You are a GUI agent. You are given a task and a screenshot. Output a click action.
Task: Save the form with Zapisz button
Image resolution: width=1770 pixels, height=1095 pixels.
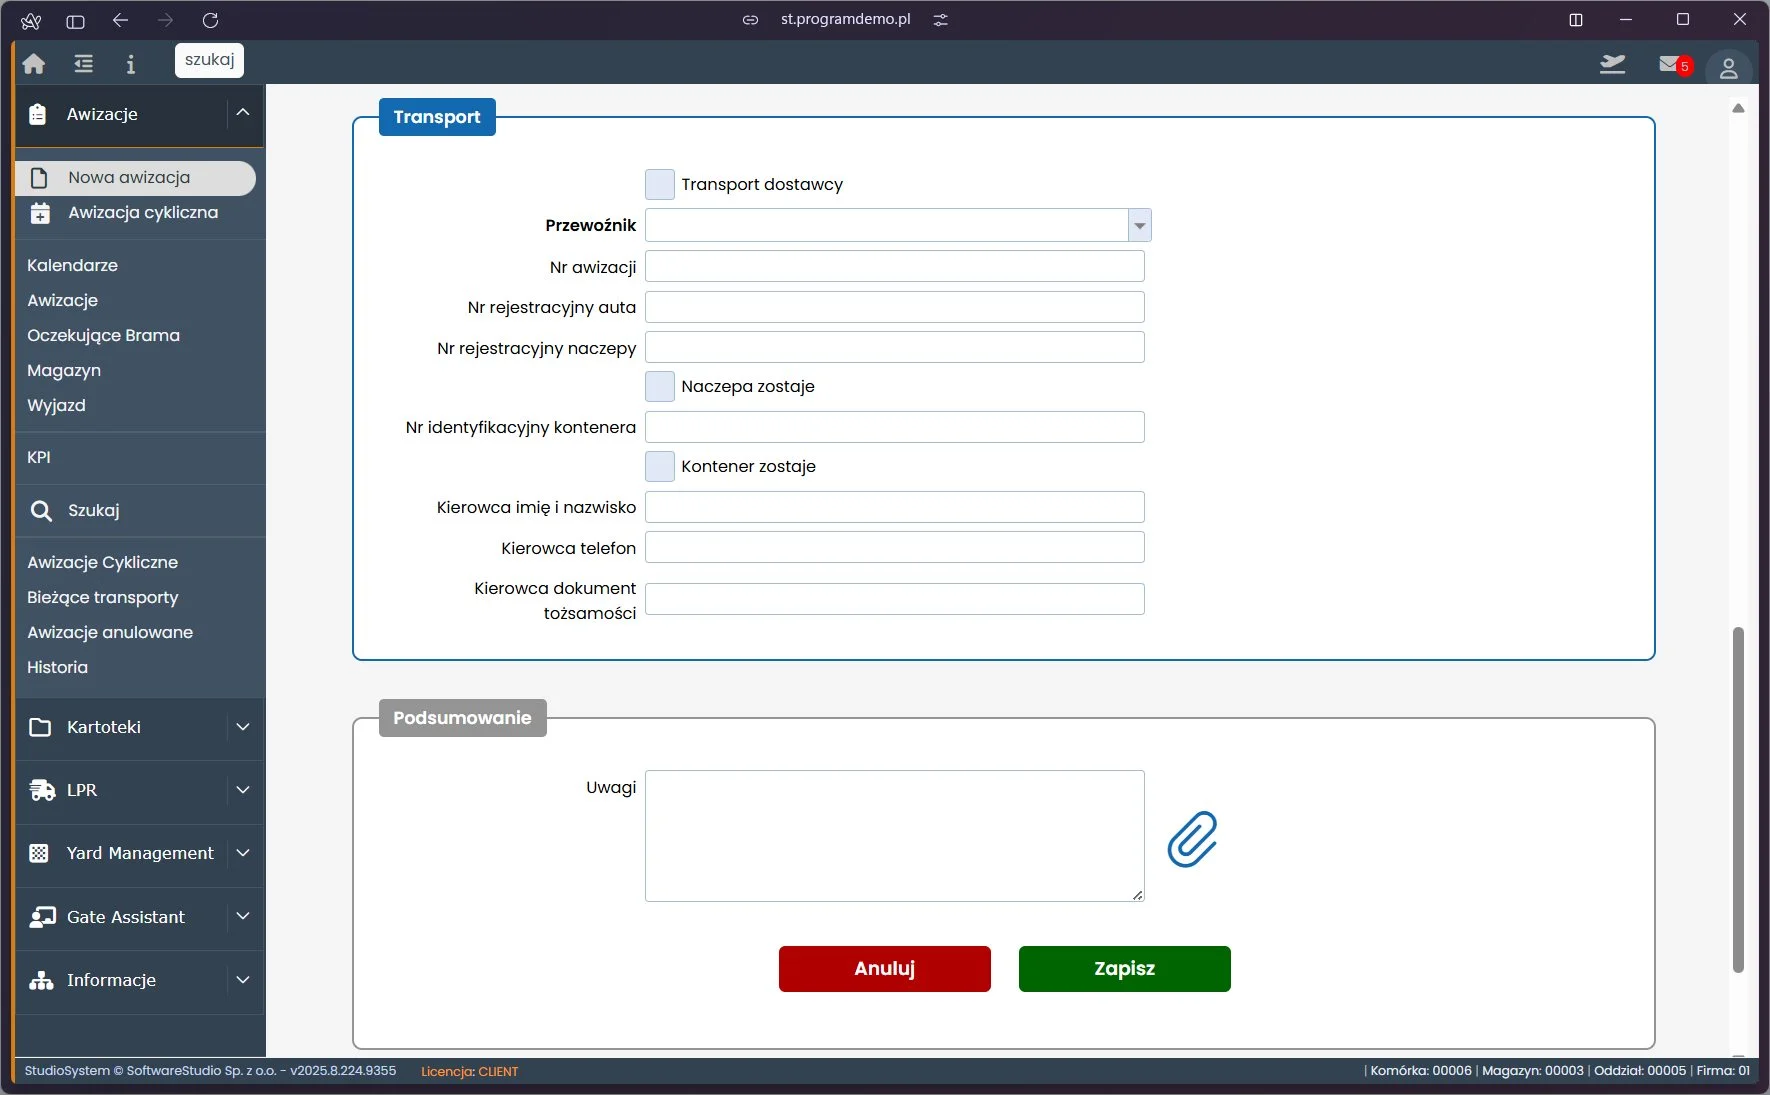(1124, 968)
